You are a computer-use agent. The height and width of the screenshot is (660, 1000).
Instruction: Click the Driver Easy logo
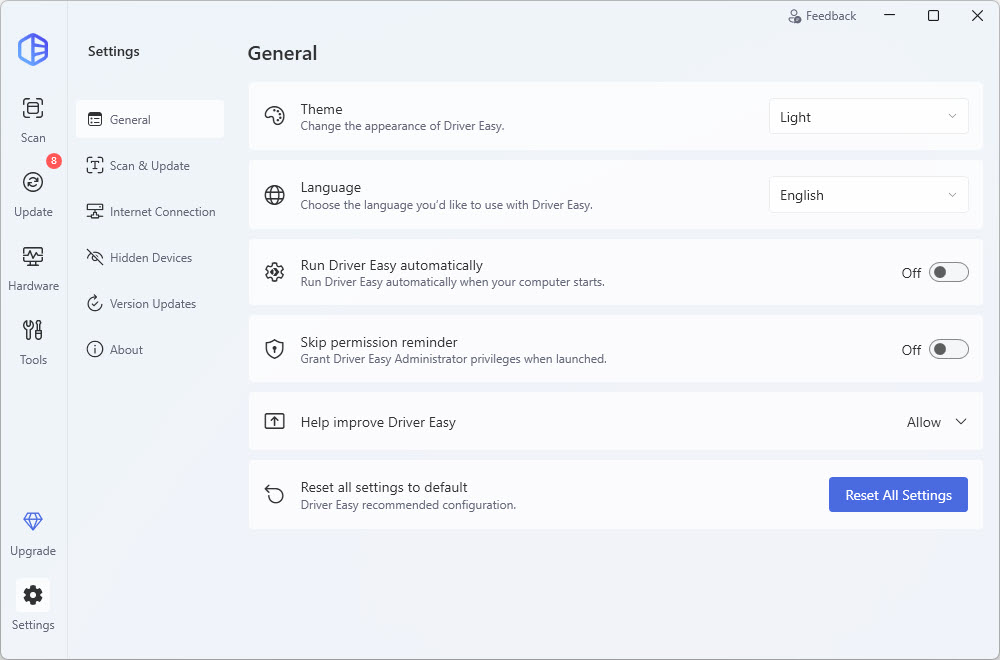pos(33,49)
